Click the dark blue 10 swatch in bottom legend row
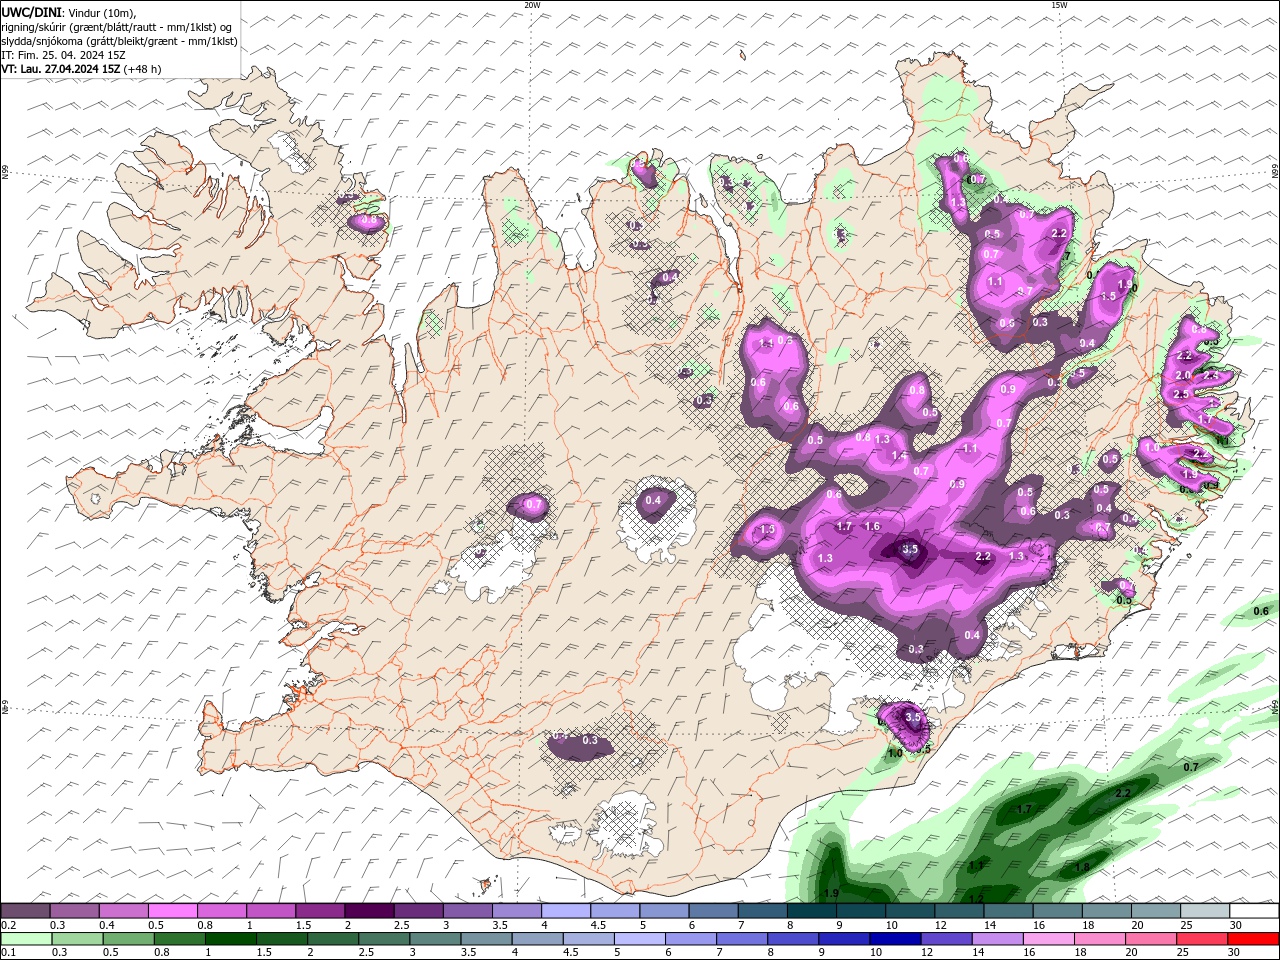Image resolution: width=1280 pixels, height=960 pixels. [x=894, y=939]
